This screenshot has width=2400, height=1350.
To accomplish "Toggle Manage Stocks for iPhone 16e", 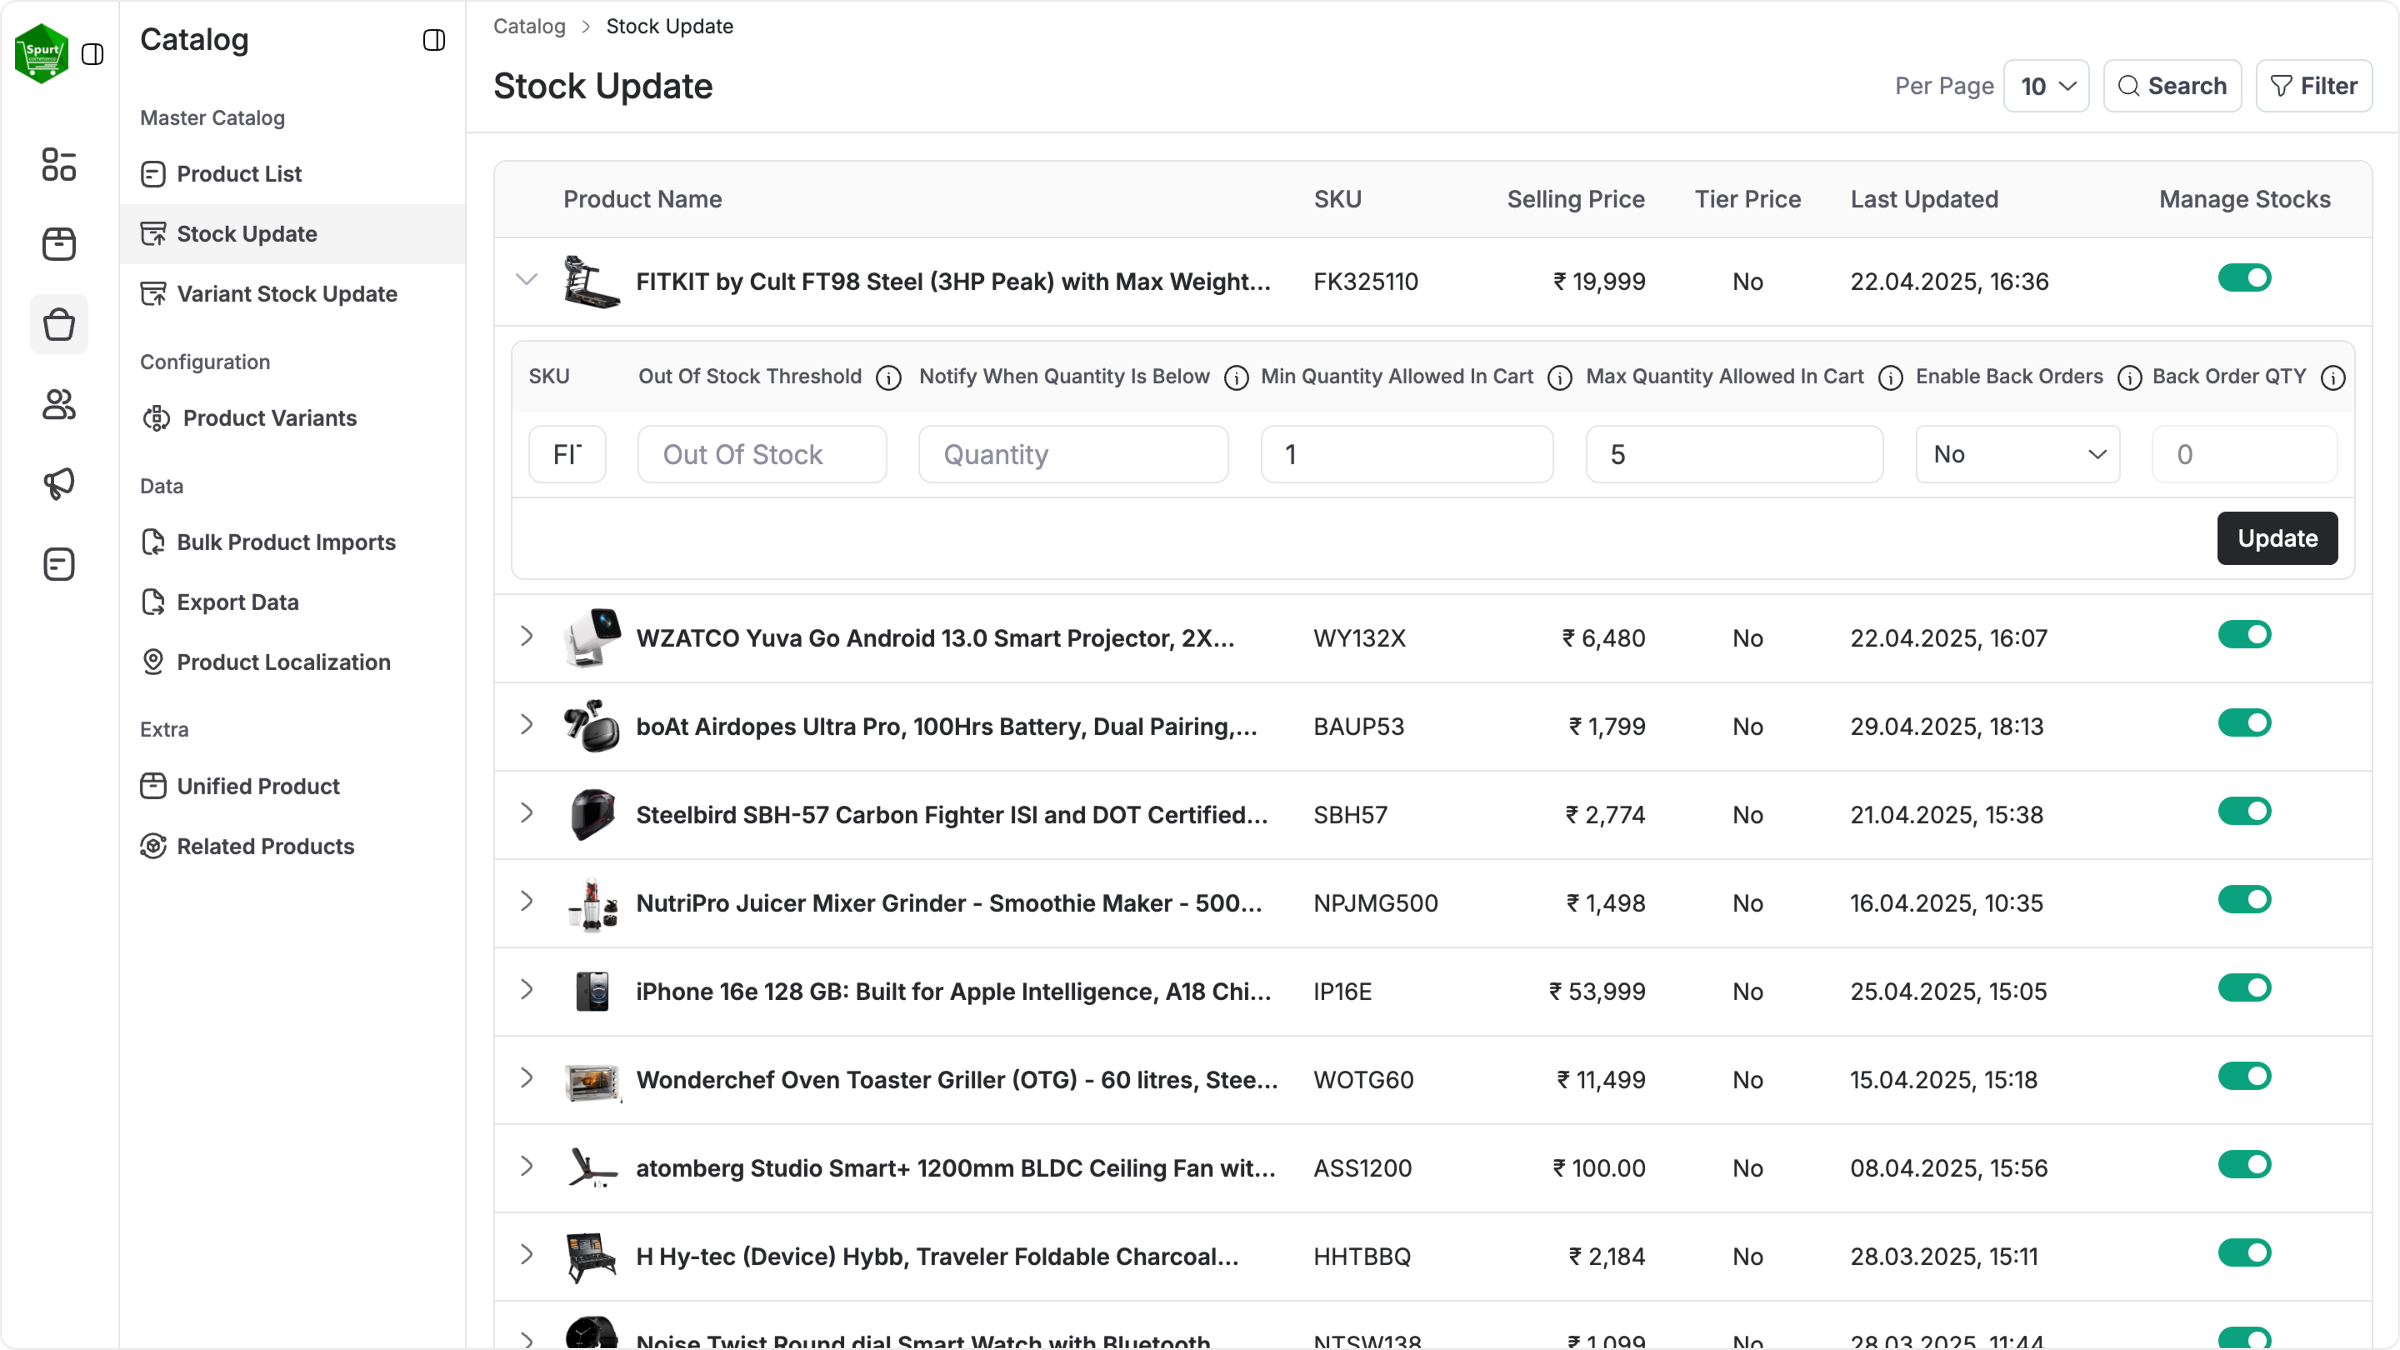I will [2244, 988].
